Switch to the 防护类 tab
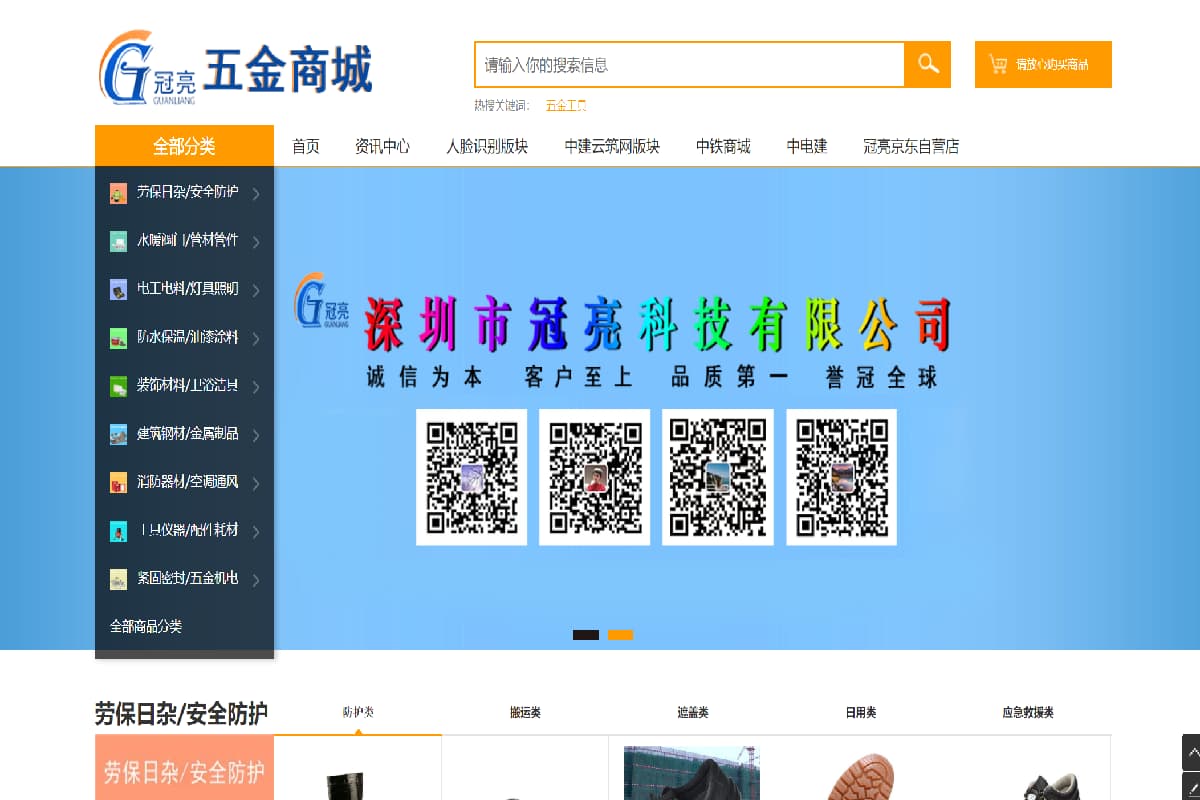 pos(358,712)
